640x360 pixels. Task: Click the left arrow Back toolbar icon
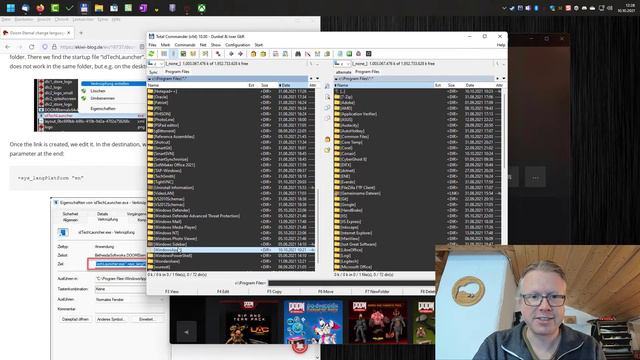[231, 54]
